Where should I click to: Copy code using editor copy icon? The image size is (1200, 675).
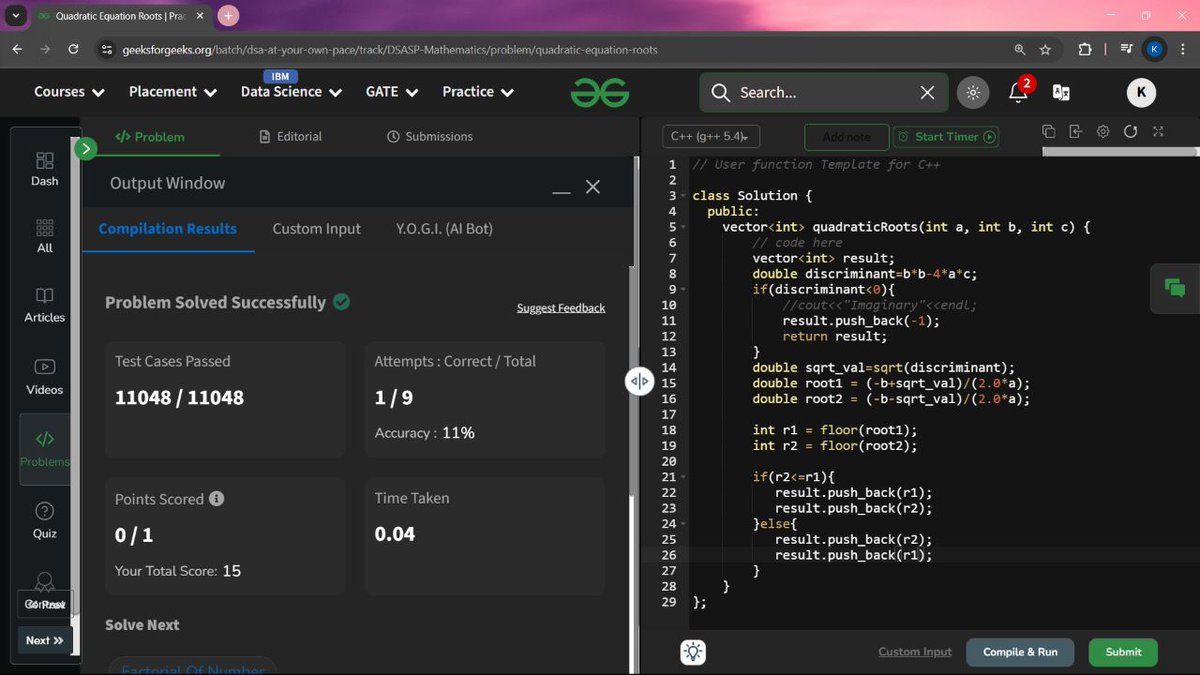pyautogui.click(x=1048, y=132)
